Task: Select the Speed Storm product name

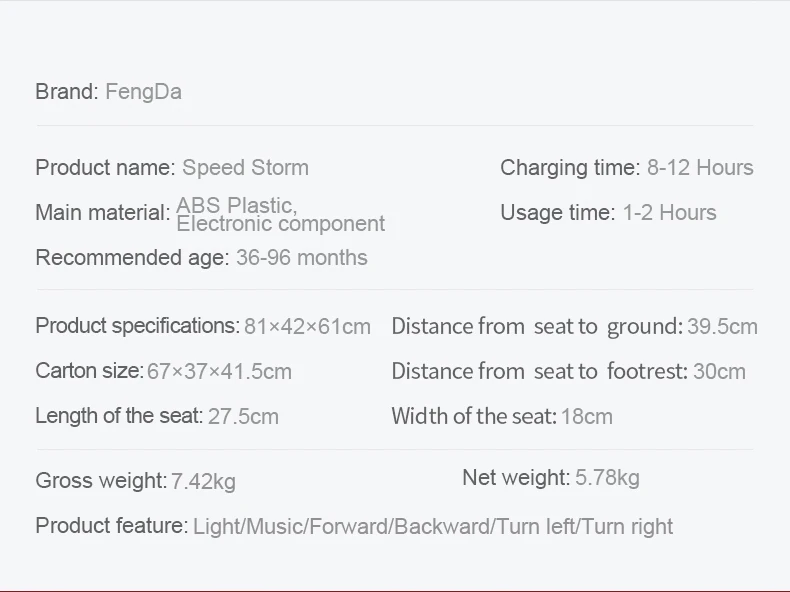Action: click(x=245, y=168)
